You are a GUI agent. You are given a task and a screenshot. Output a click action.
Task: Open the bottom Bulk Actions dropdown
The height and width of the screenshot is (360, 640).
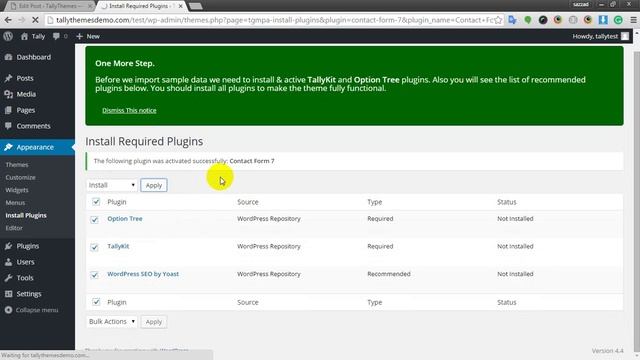point(111,322)
